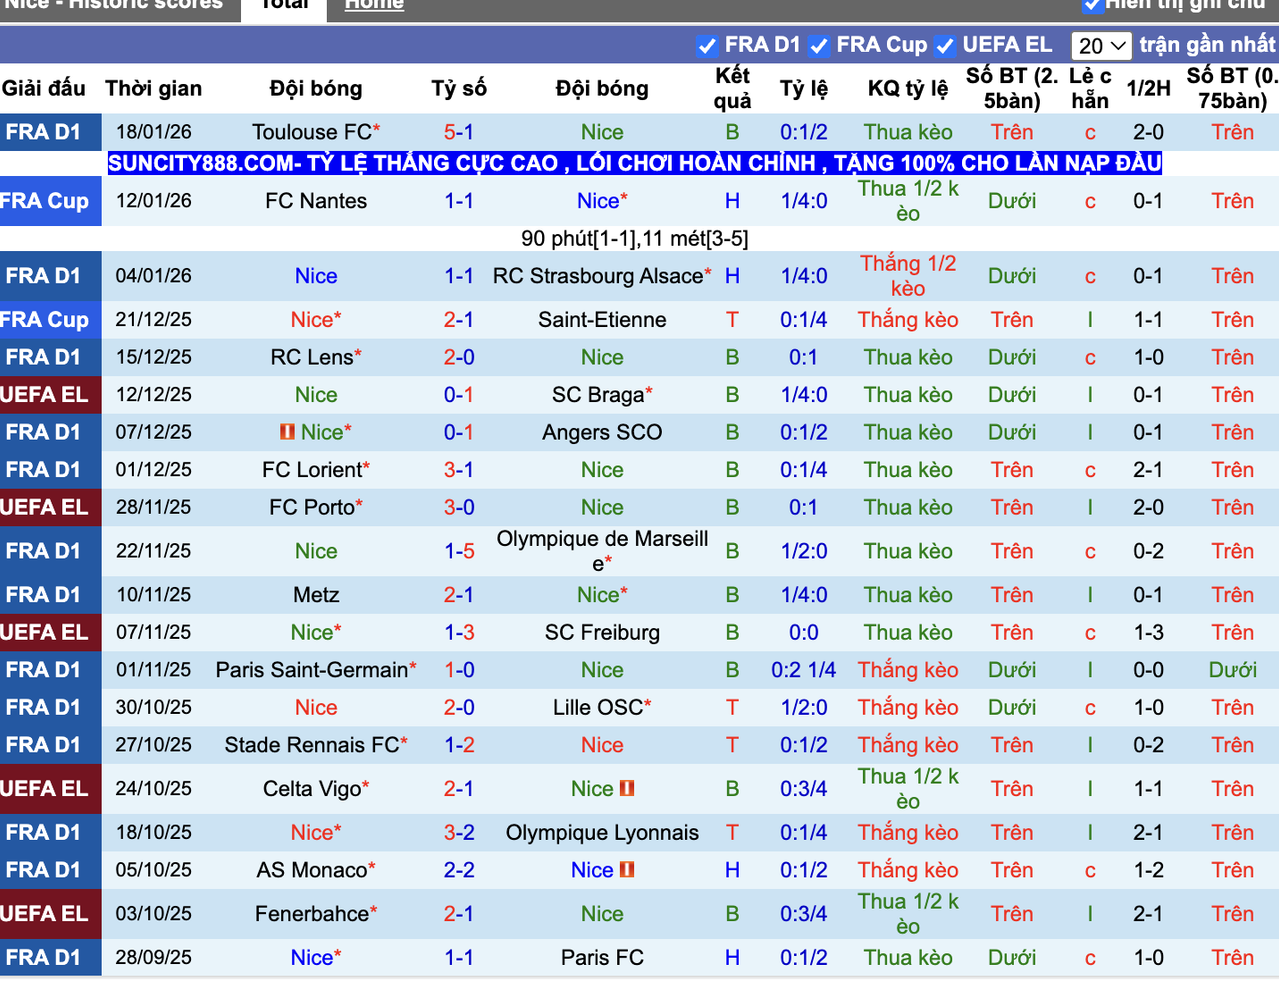The image size is (1279, 981).
Task: Open SC Braga team link
Action: tap(598, 395)
